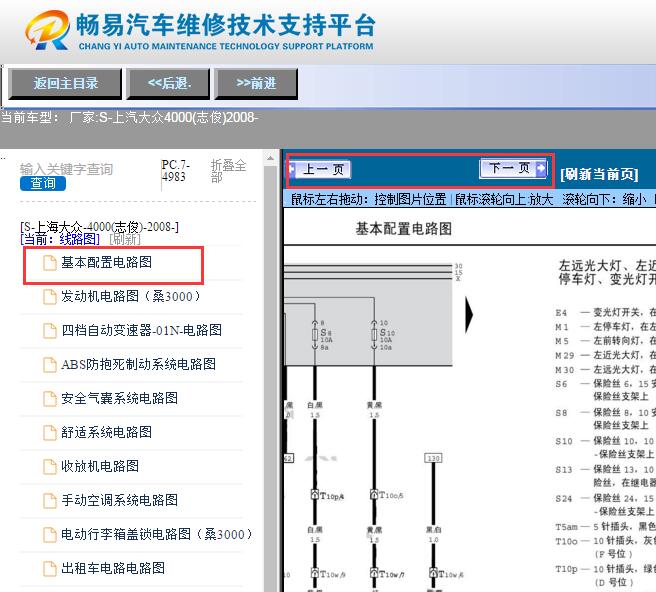This screenshot has width=656, height=592.
Task: Open 安全气囊系统电路图 item
Action: [x=119, y=398]
